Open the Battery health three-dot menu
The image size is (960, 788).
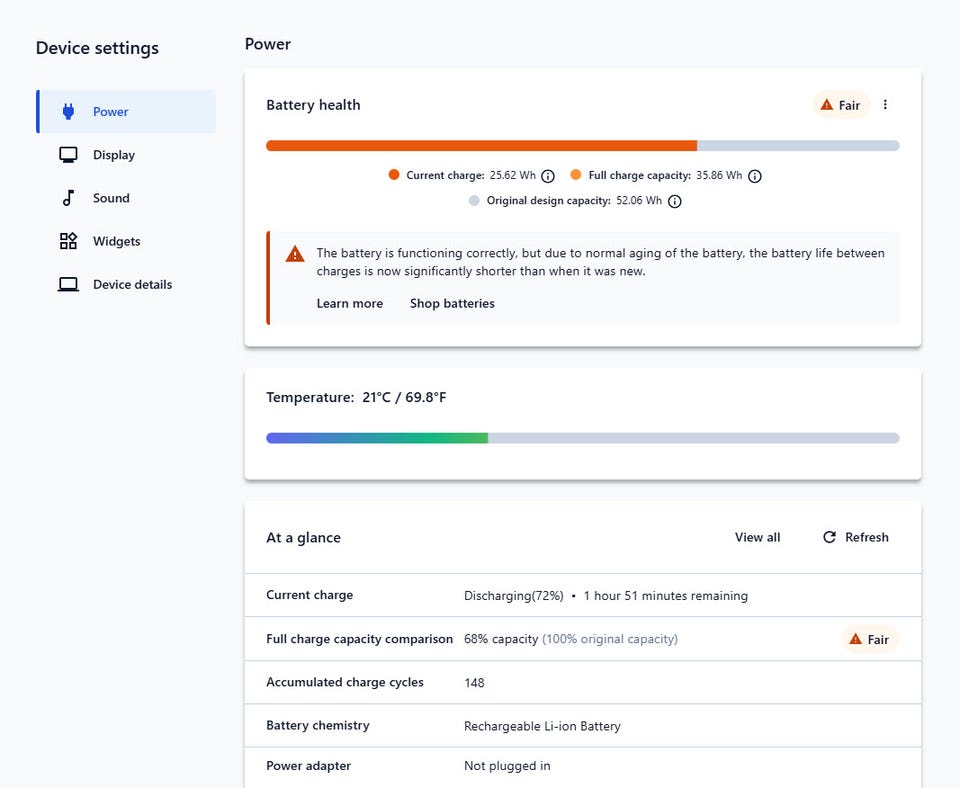885,105
